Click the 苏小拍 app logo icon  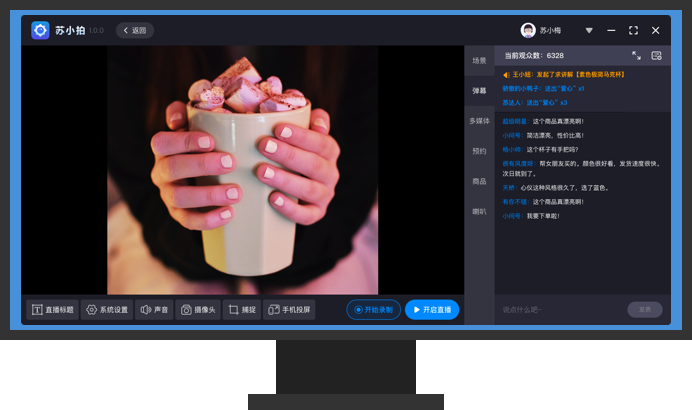pyautogui.click(x=40, y=30)
